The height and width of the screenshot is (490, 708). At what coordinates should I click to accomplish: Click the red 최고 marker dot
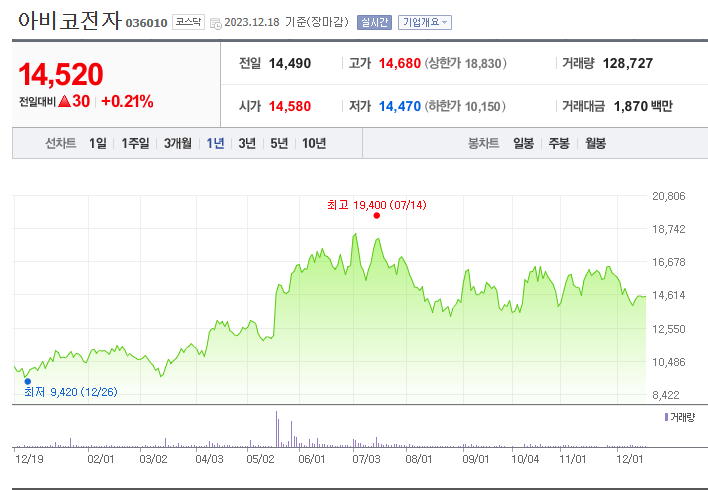[x=377, y=216]
